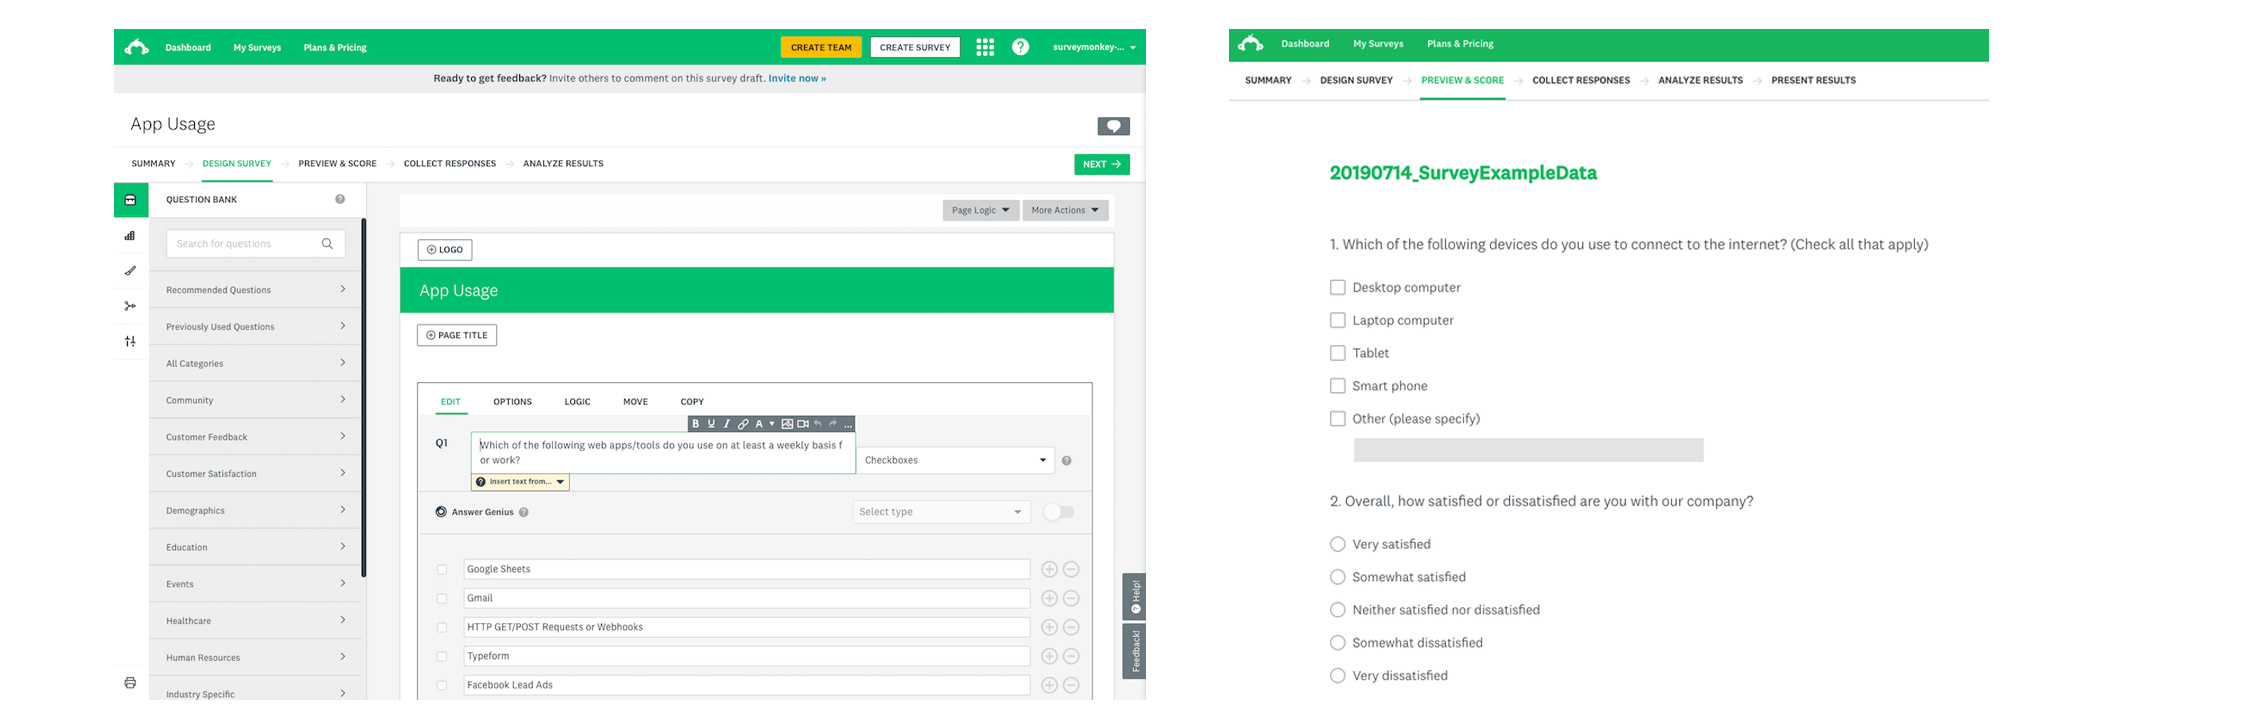Image resolution: width=2268 pixels, height=728 pixels.
Task: Click the Answer Genius help icon
Action: (524, 512)
